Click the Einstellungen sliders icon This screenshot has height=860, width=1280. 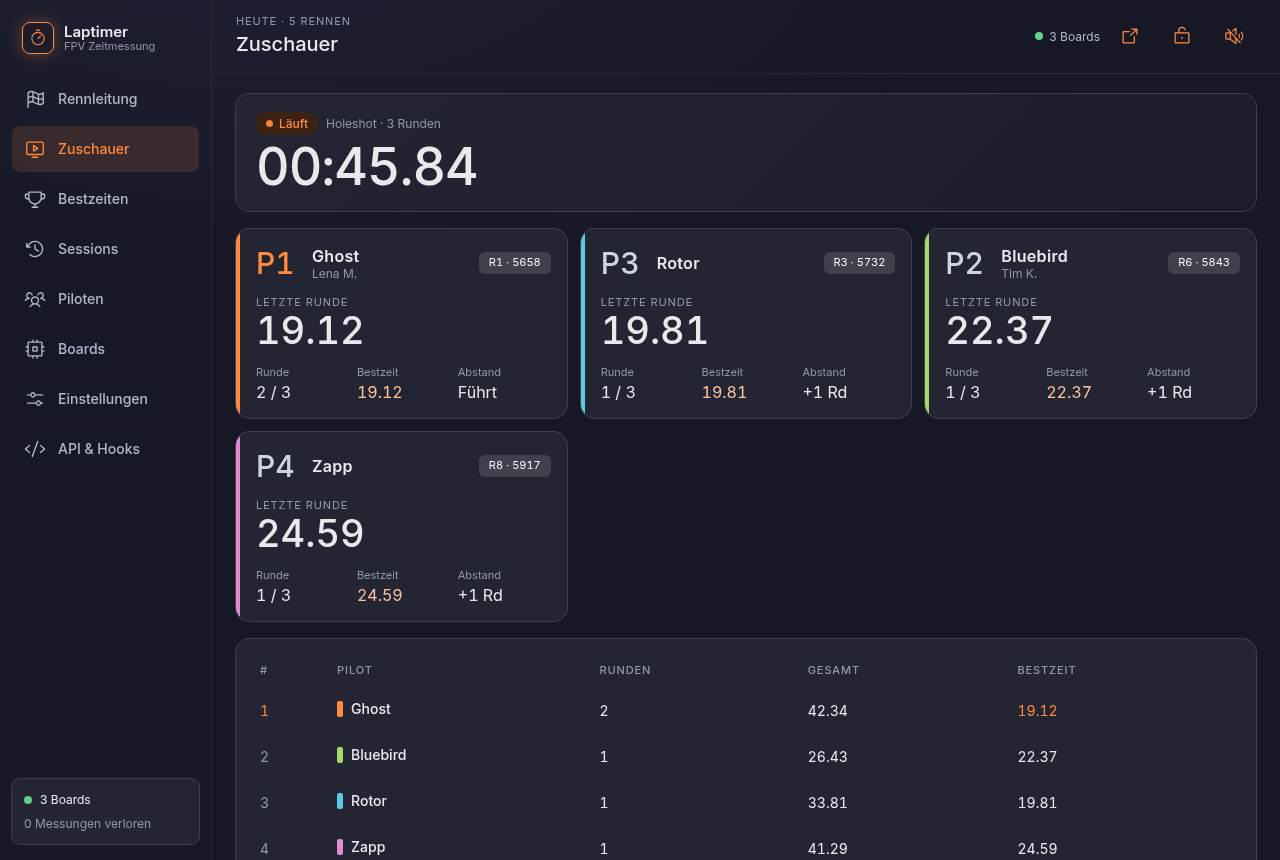pyautogui.click(x=35, y=399)
